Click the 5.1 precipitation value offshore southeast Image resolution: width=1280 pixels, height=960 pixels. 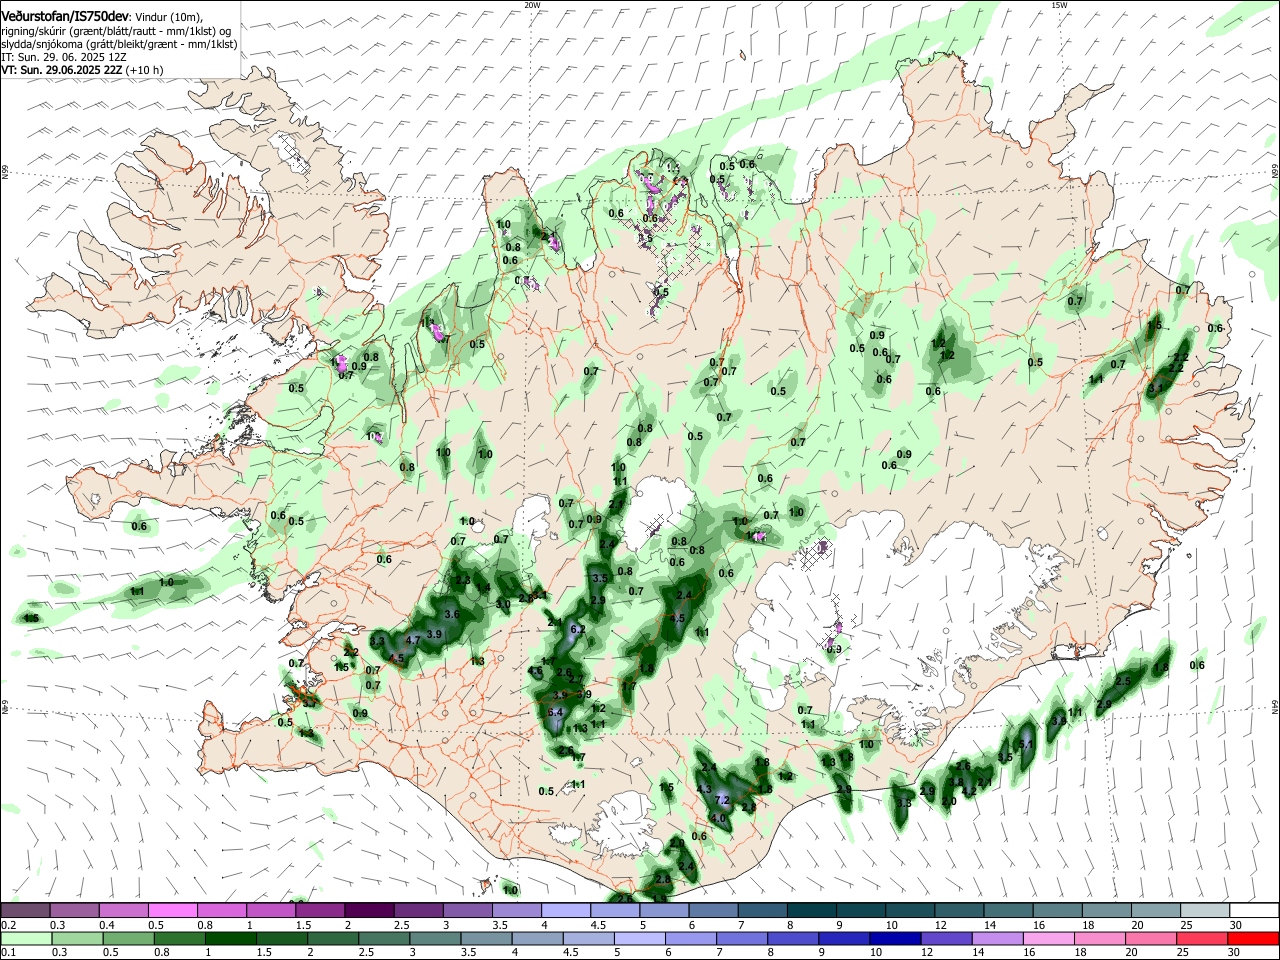1025,745
